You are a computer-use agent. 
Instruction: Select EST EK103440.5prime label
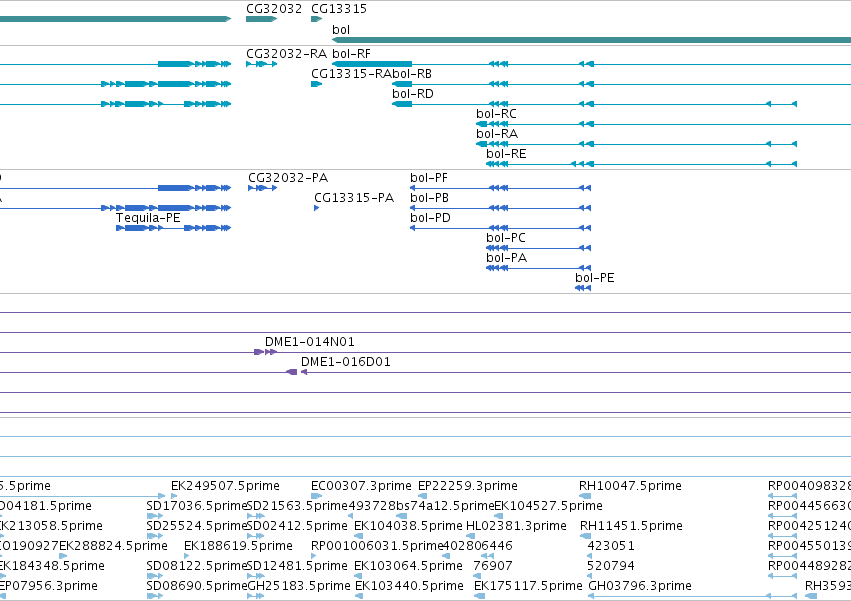pyautogui.click(x=409, y=586)
